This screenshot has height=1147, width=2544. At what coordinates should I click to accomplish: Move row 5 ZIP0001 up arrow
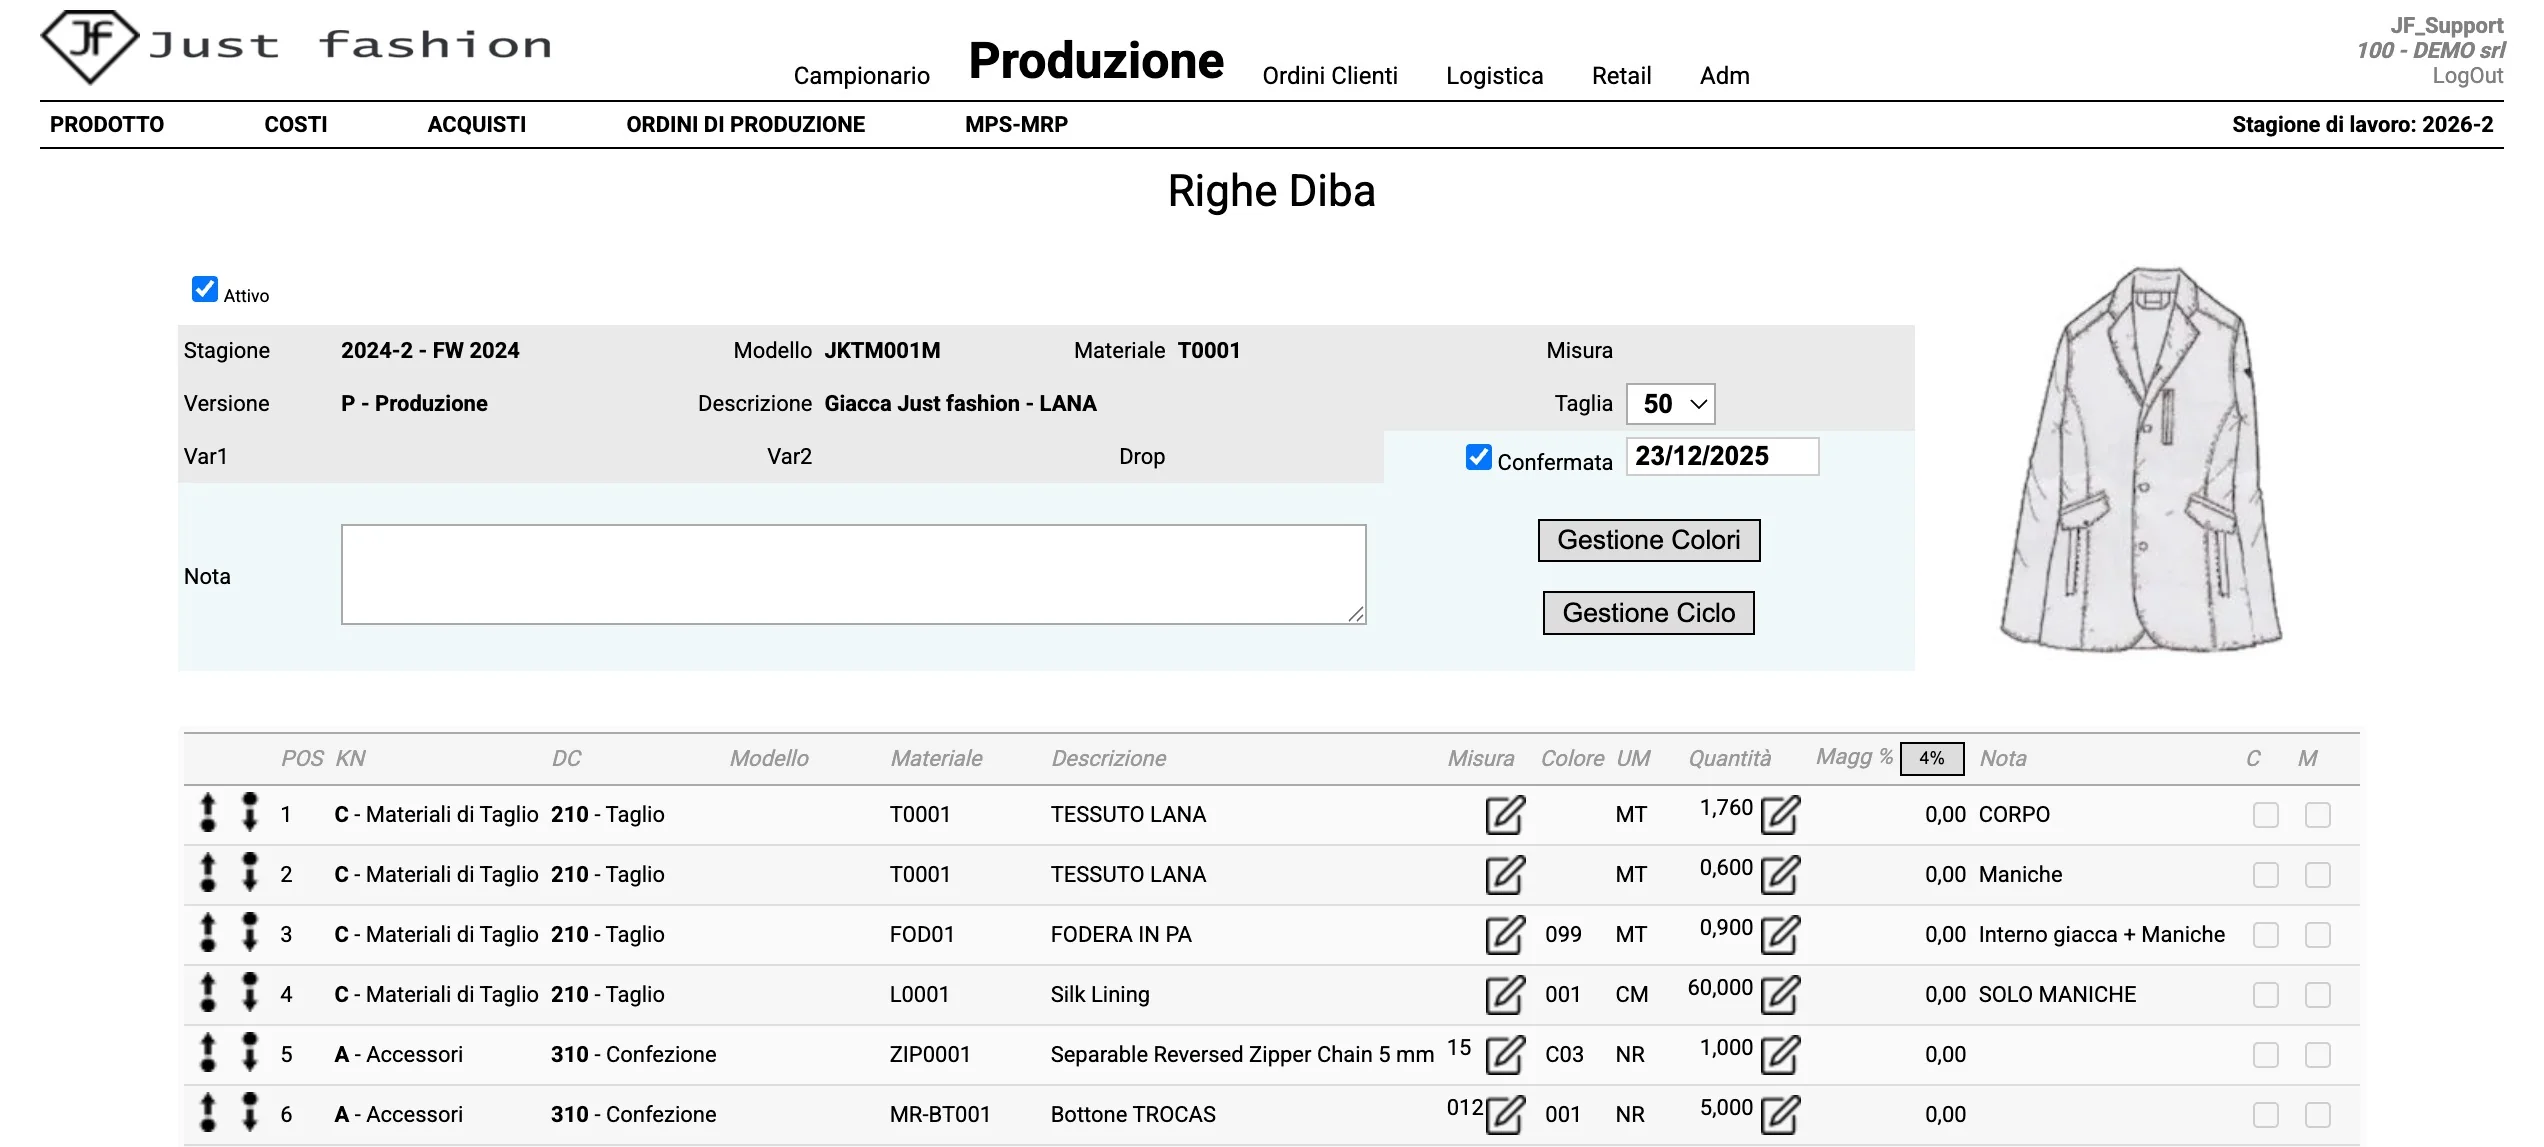(x=208, y=1053)
